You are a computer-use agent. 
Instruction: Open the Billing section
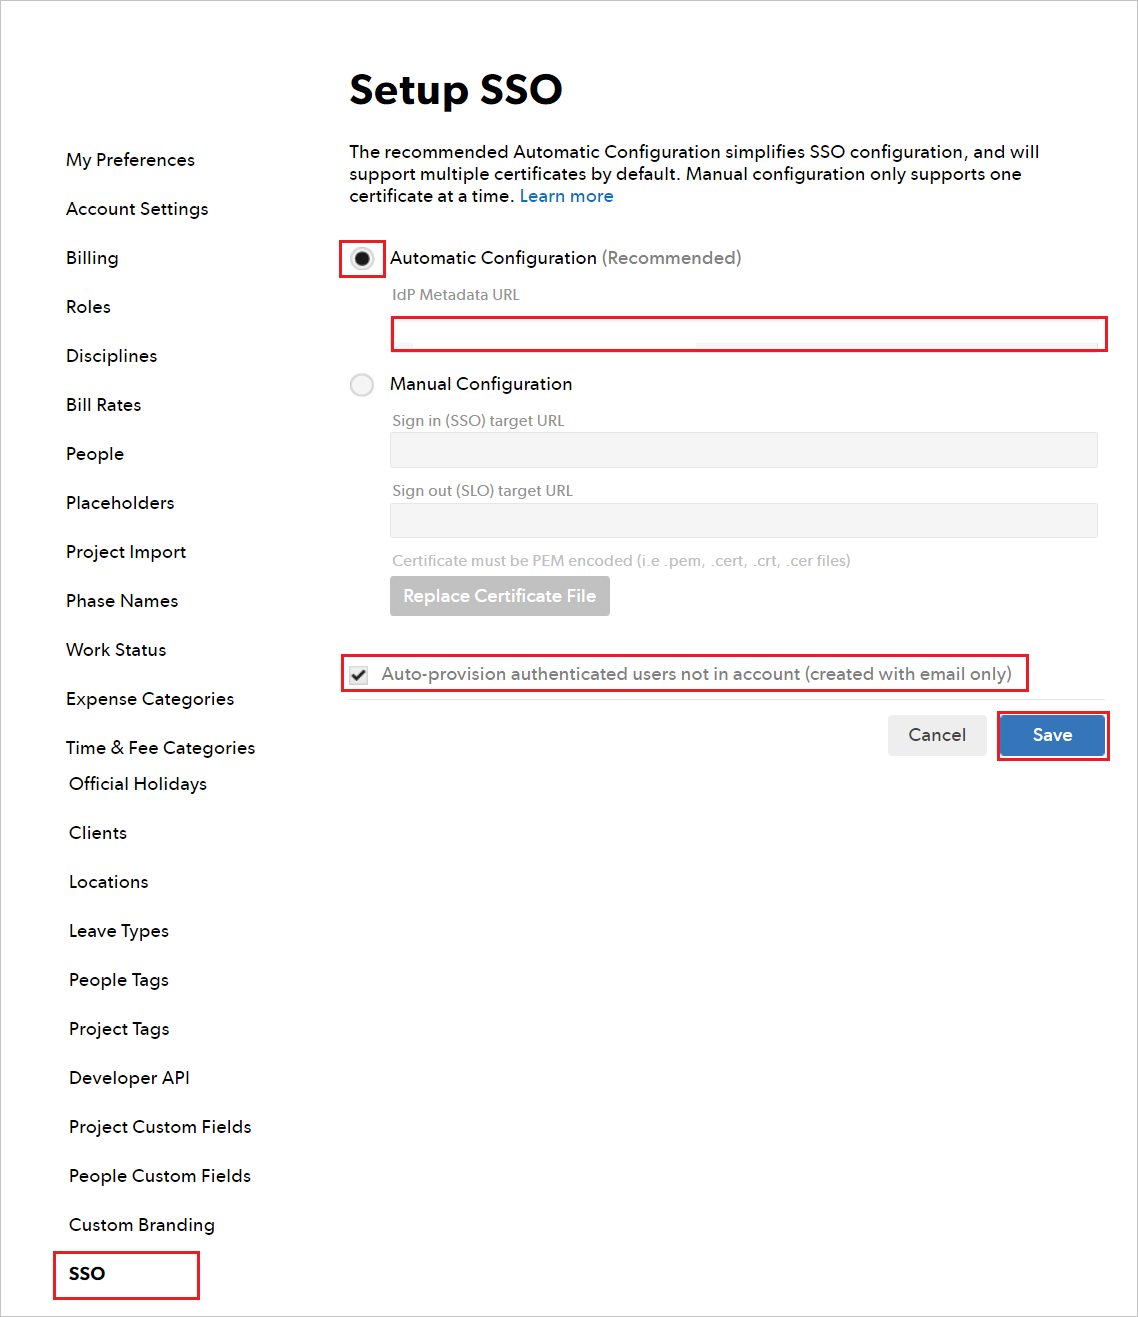[91, 258]
